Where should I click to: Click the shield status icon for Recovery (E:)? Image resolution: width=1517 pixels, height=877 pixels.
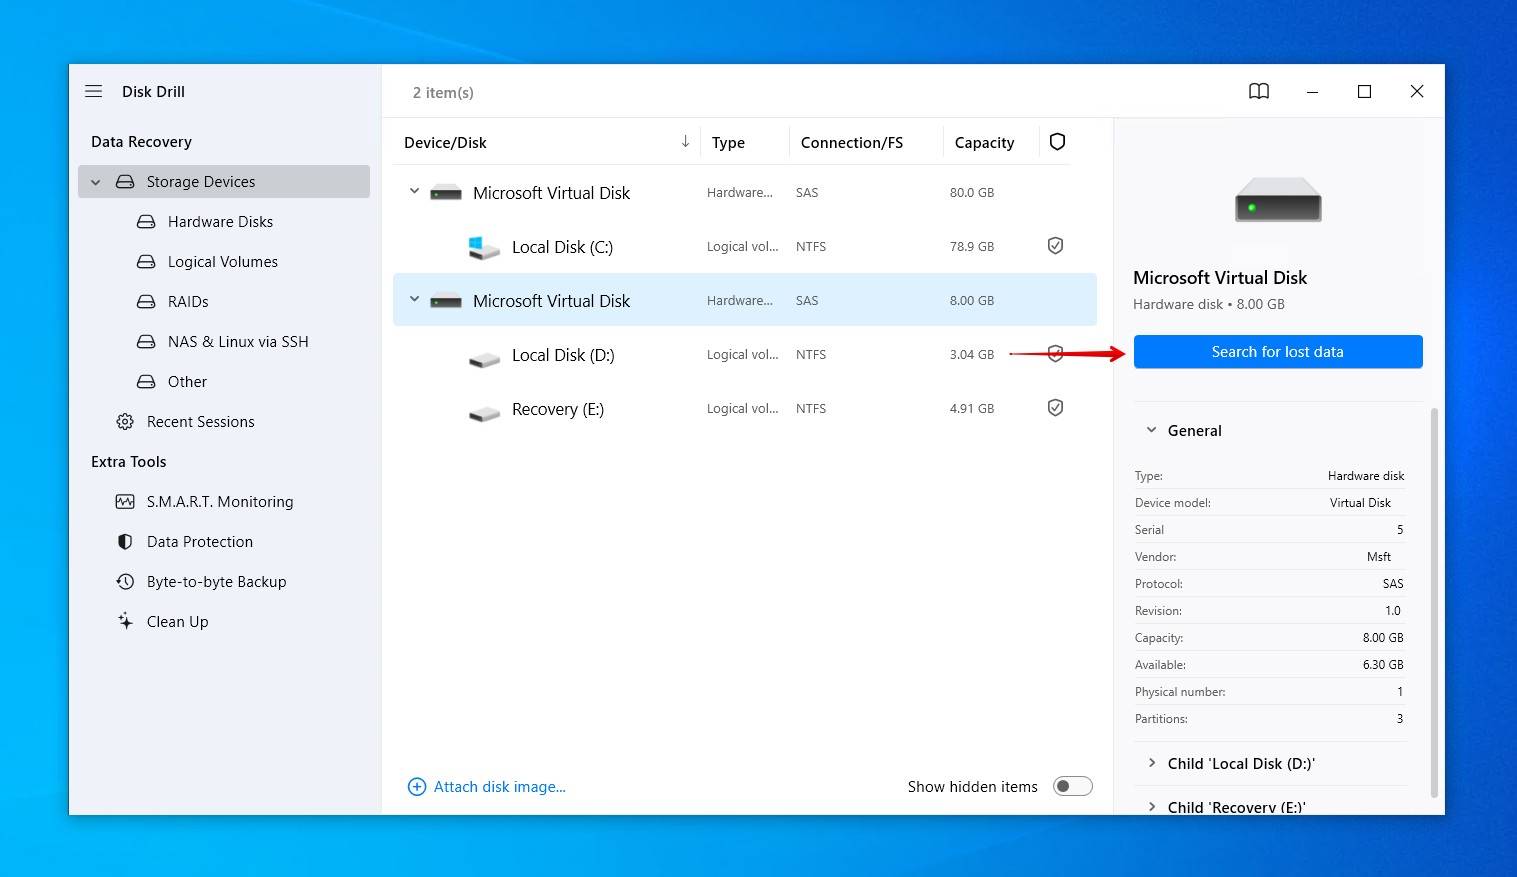pyautogui.click(x=1055, y=408)
